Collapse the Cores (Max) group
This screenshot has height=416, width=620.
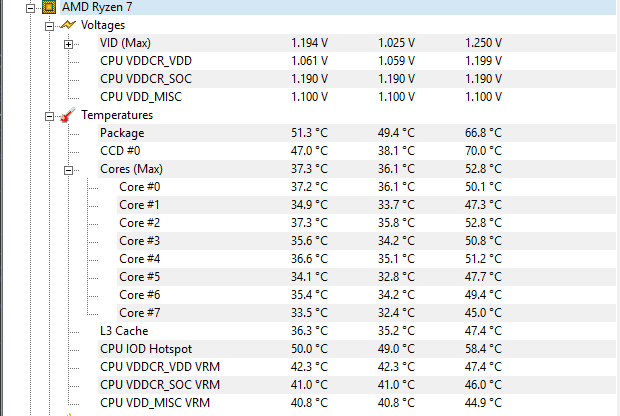pos(68,170)
